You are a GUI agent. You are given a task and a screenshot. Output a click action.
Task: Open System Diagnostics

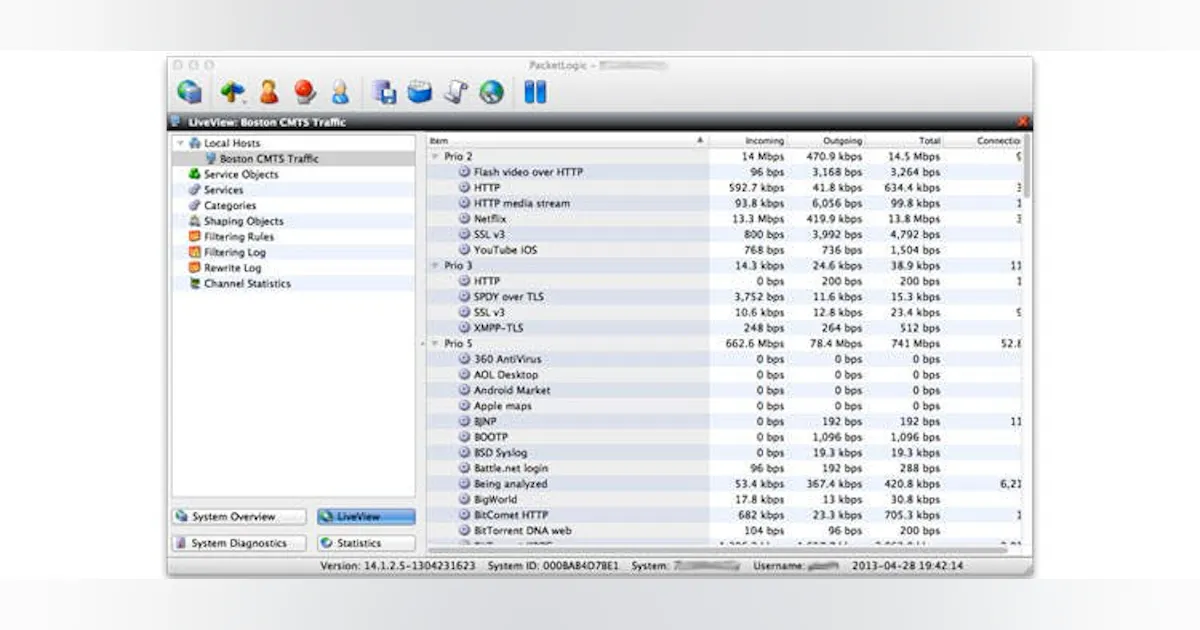tap(239, 543)
